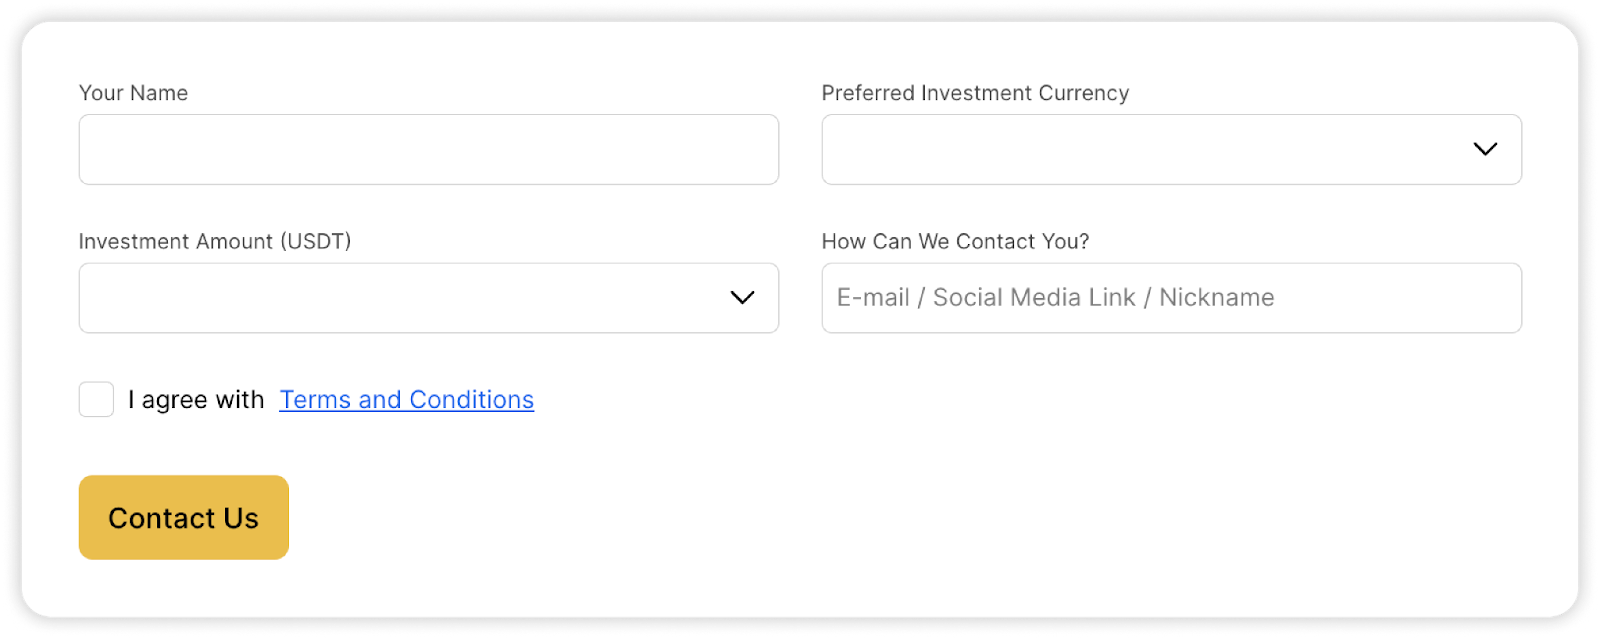Click the chevron arrow in the Investment Amount box
This screenshot has width=1600, height=638.
[742, 298]
